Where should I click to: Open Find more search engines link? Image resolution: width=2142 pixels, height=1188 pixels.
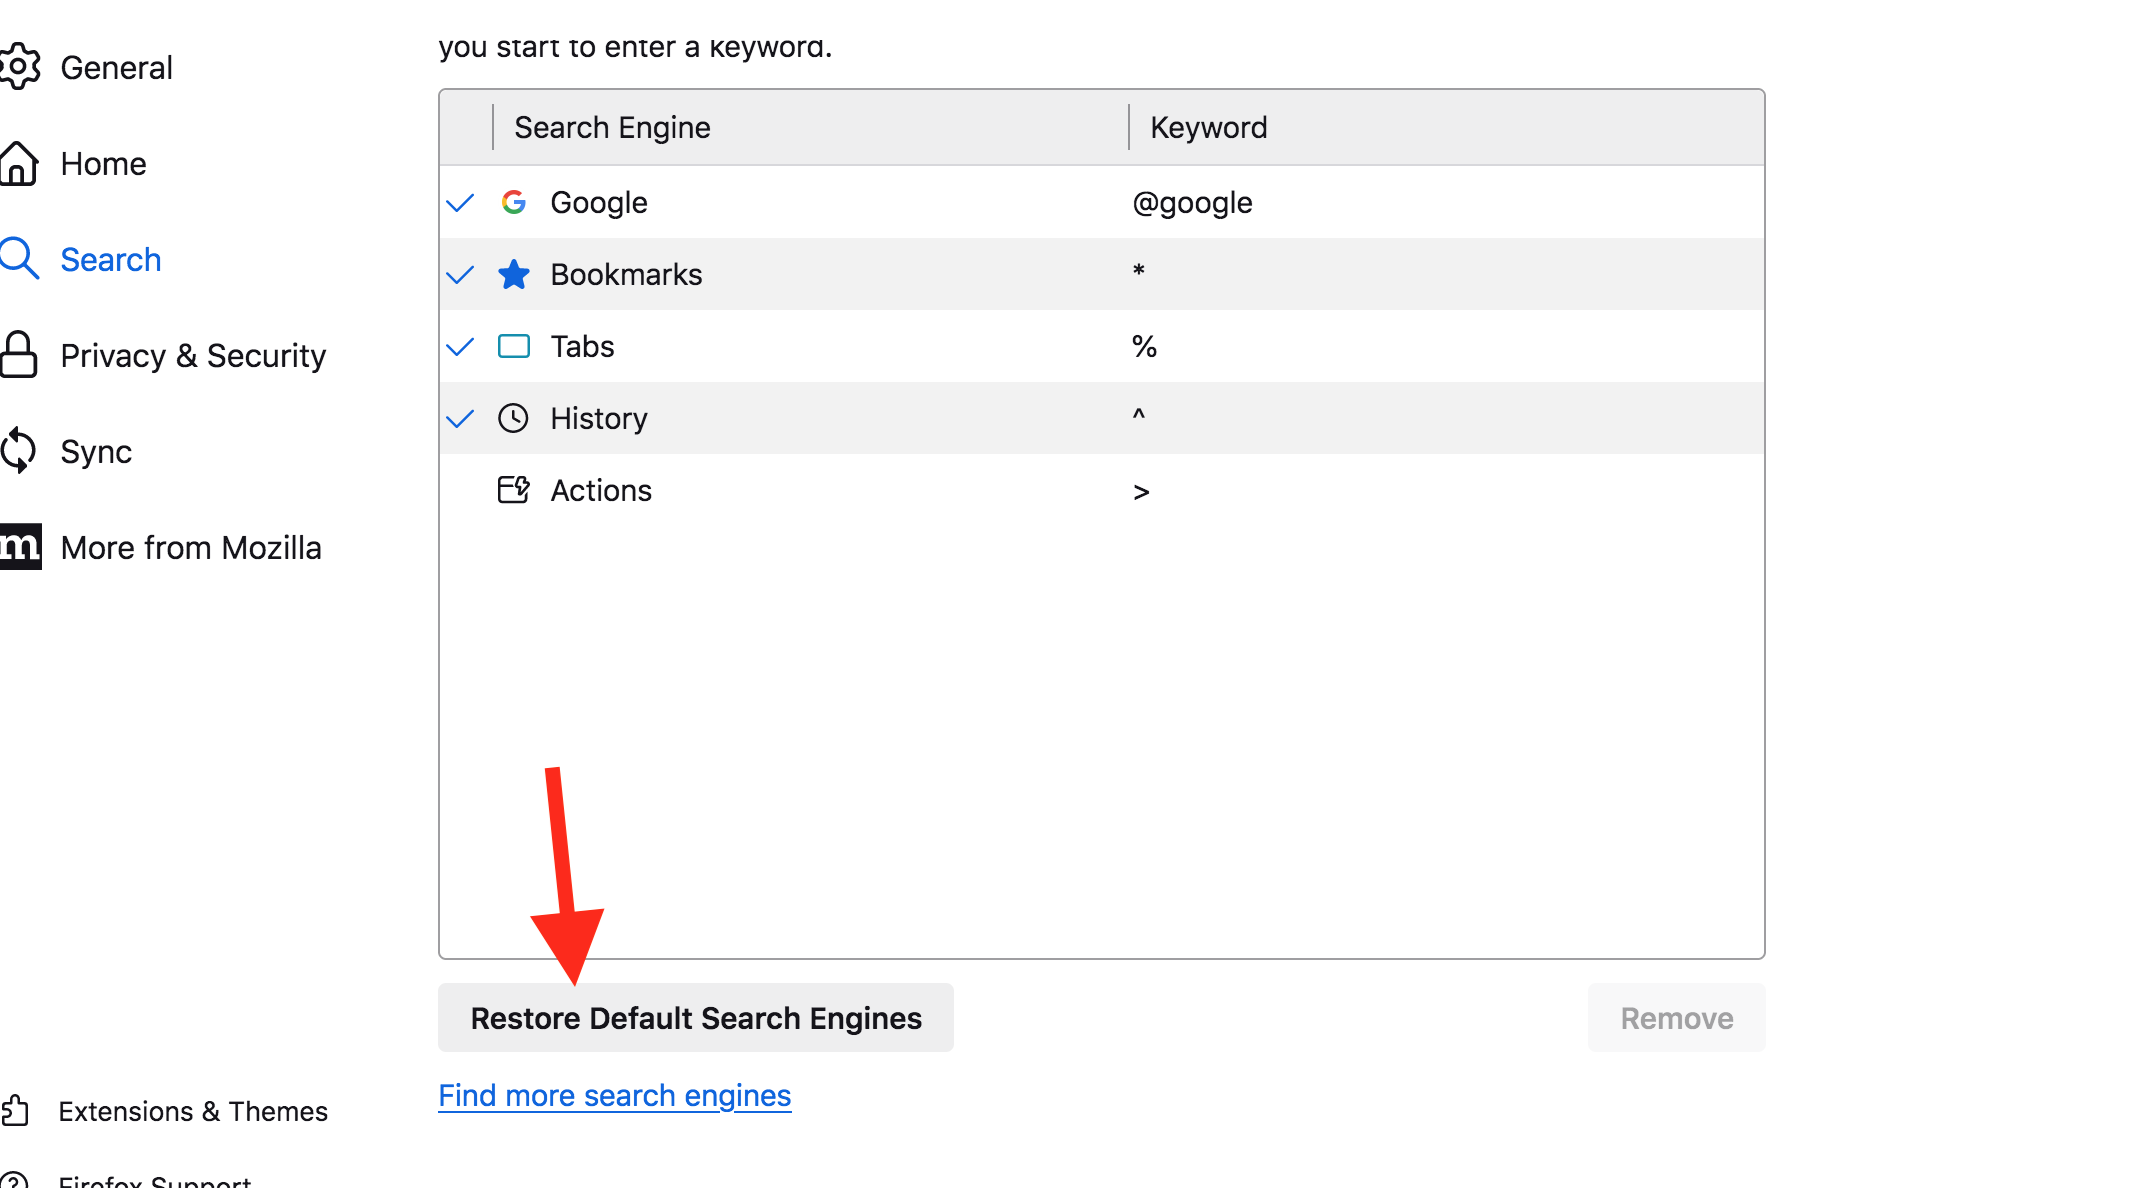click(x=614, y=1096)
